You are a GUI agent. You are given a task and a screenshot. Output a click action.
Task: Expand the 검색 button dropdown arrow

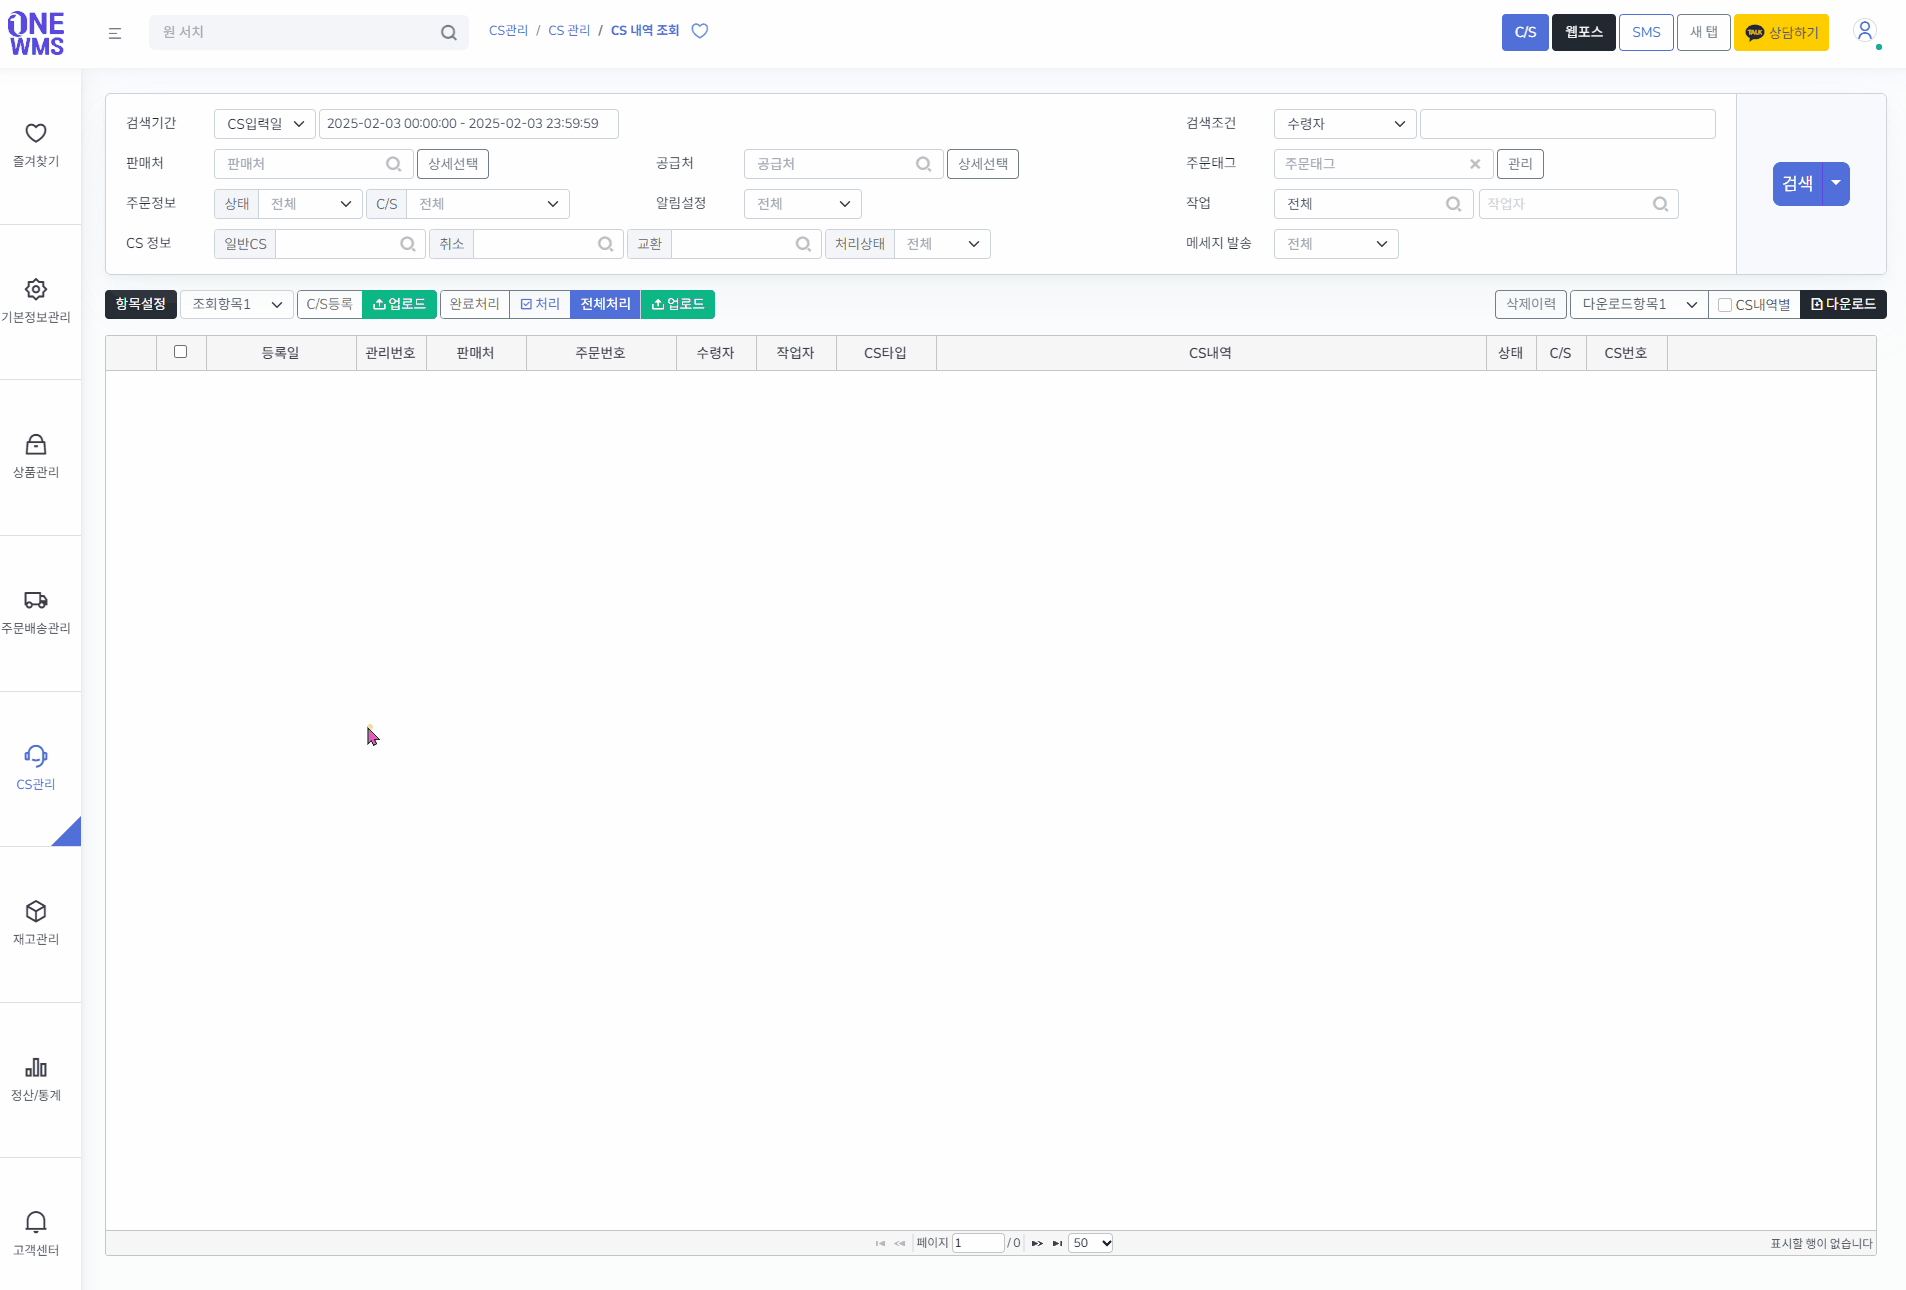1836,183
